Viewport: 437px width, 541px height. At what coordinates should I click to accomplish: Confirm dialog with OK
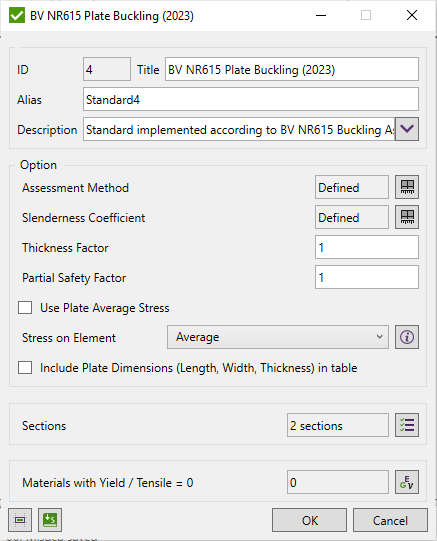pyautogui.click(x=309, y=520)
